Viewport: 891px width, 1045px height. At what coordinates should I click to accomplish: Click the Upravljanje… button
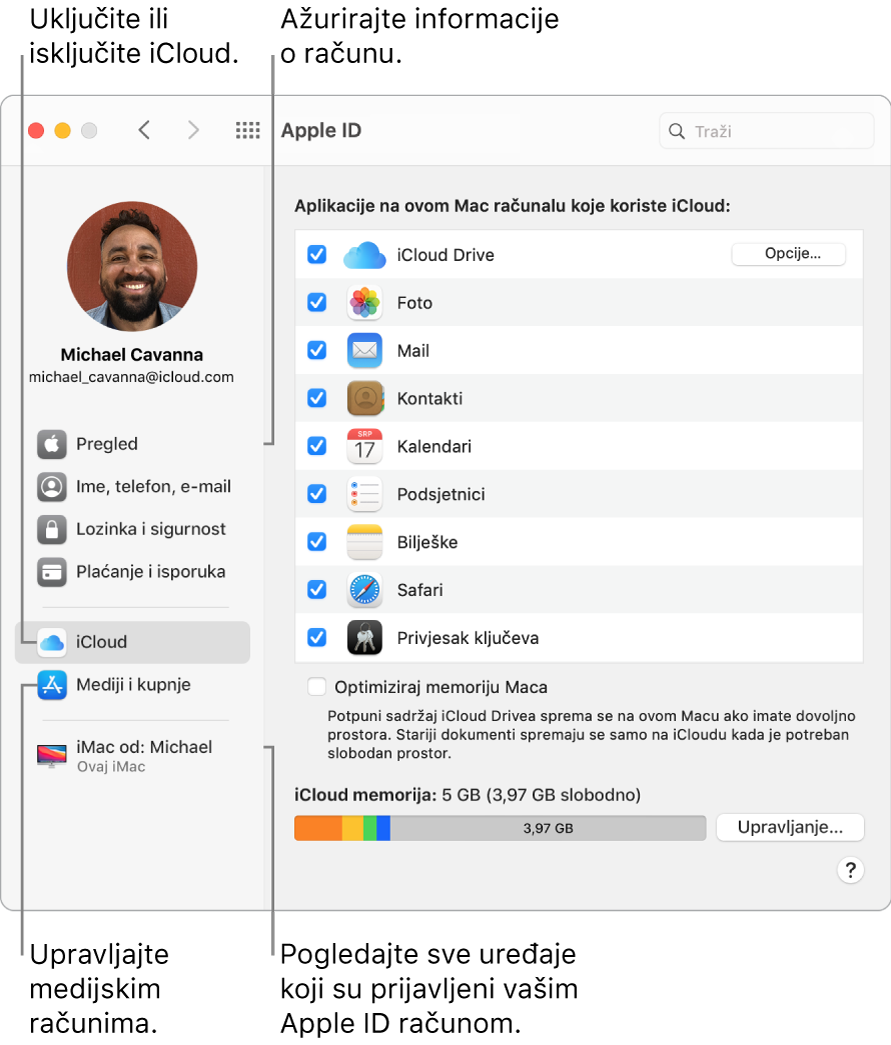click(x=790, y=827)
